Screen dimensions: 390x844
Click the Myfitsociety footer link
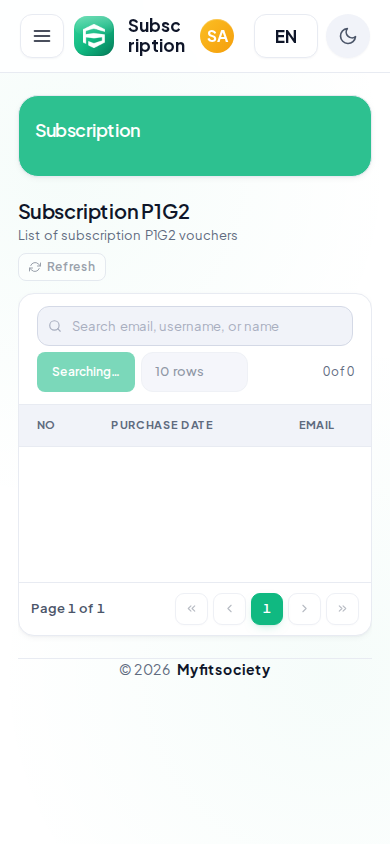point(223,670)
